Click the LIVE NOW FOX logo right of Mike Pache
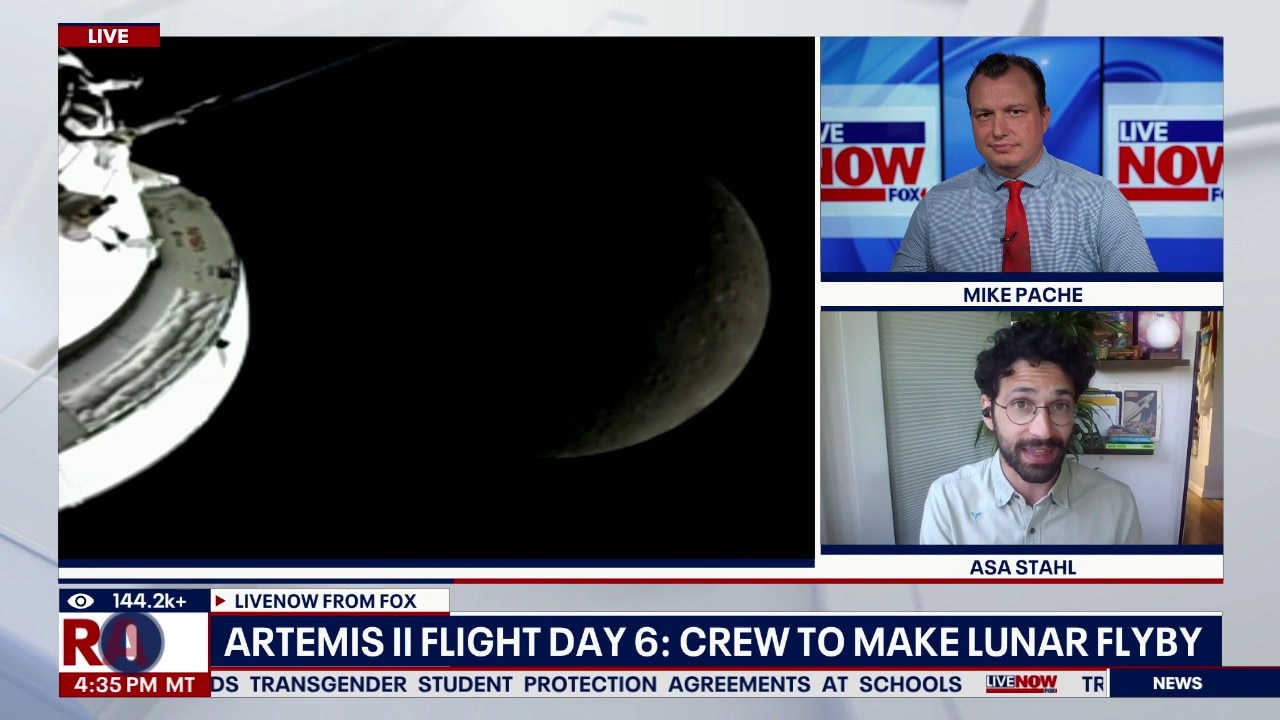 pos(1168,160)
